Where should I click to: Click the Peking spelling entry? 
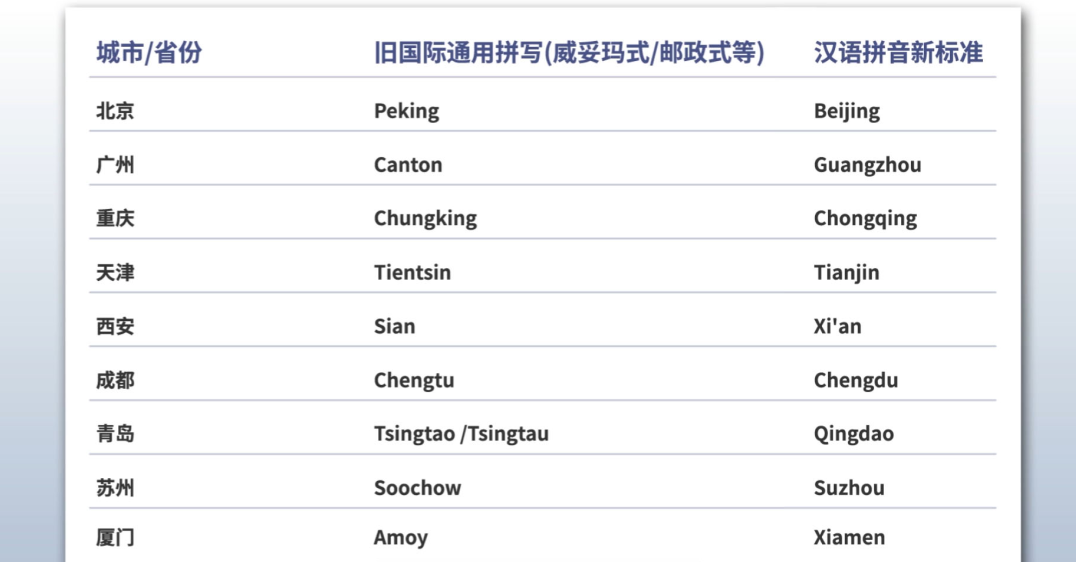406,111
